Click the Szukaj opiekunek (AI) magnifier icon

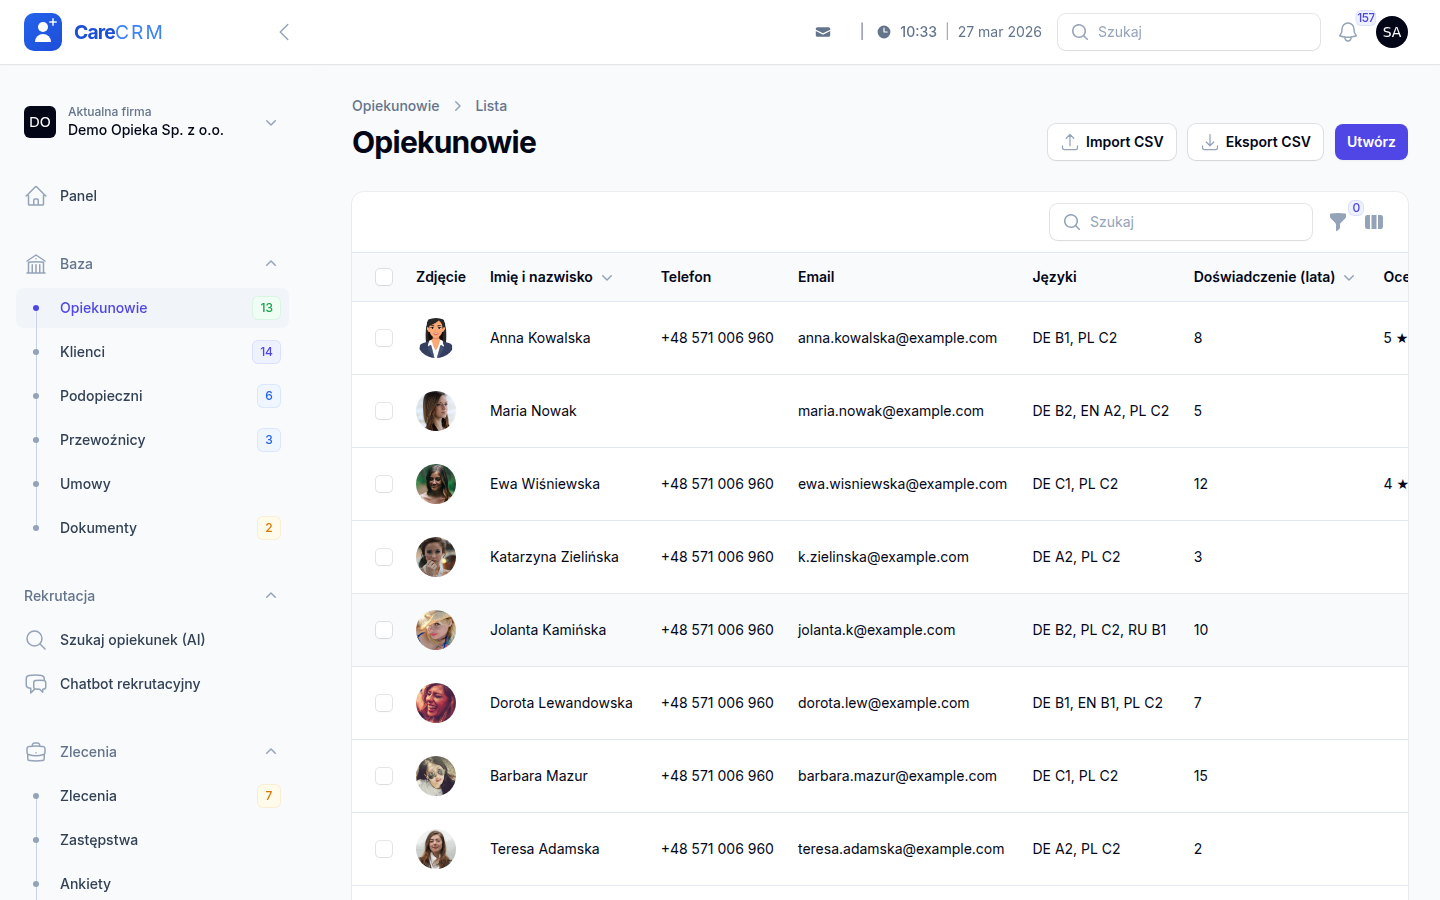(x=36, y=639)
